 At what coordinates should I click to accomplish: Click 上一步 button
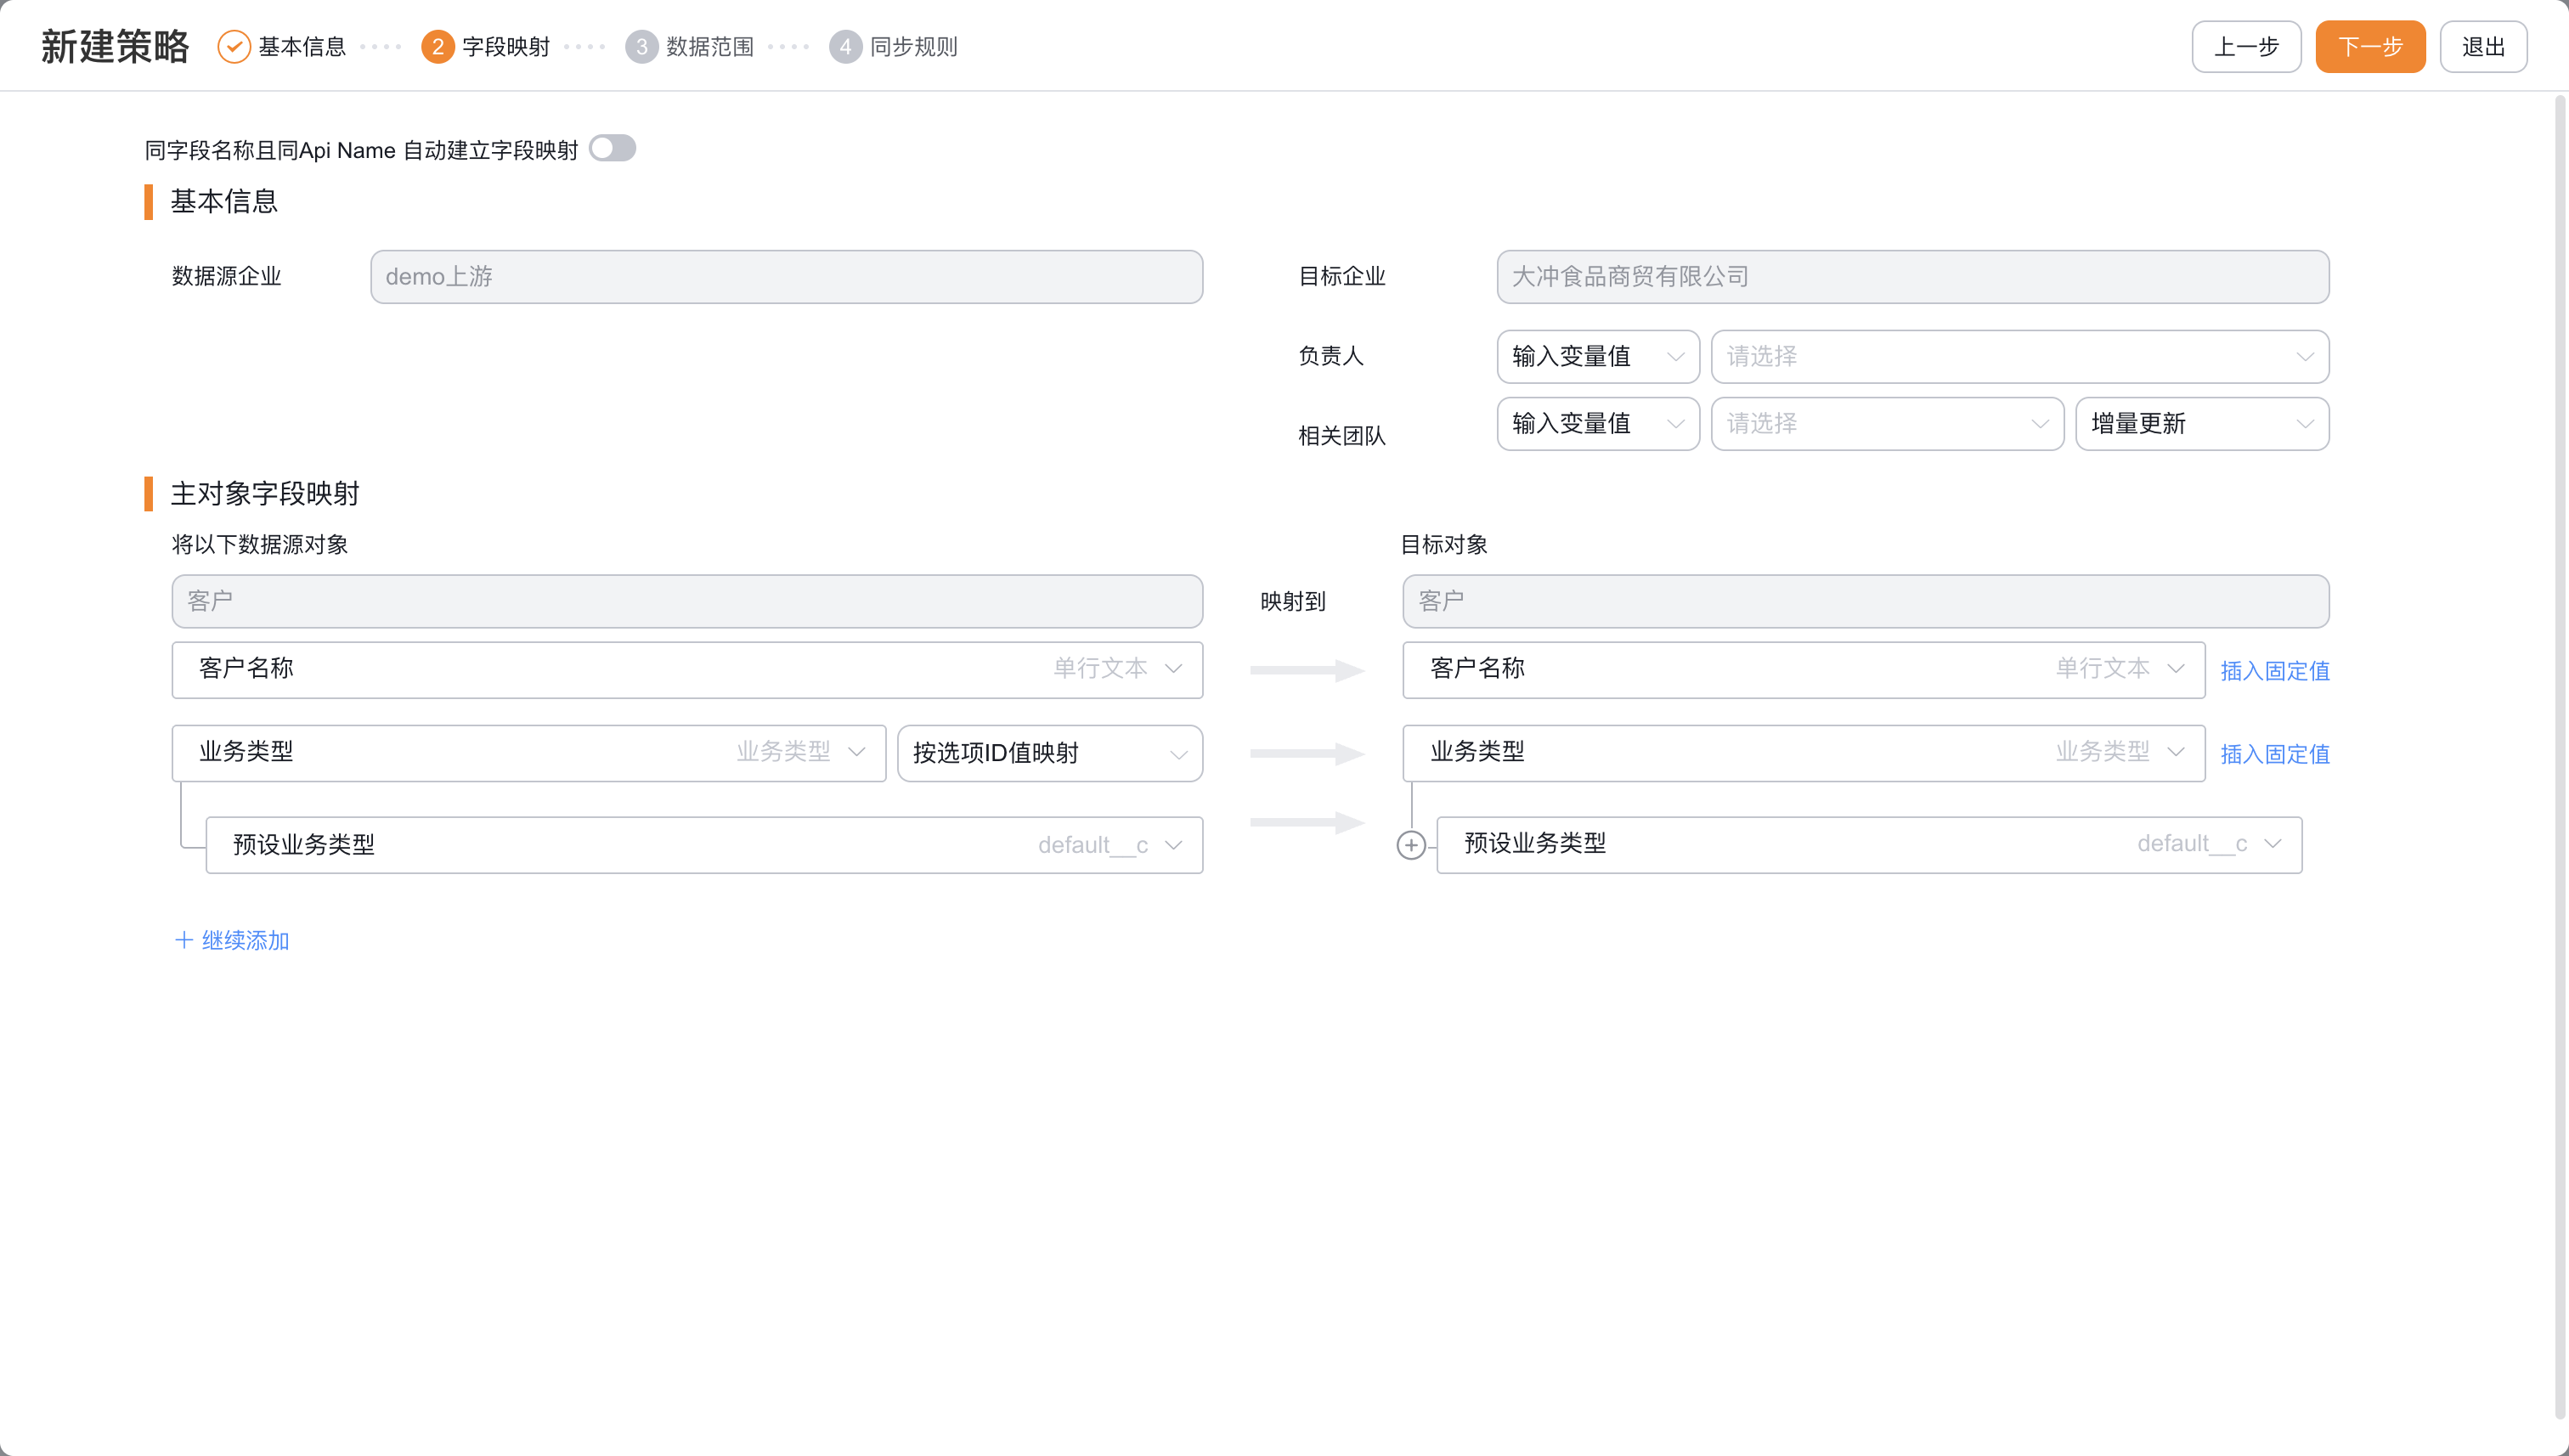click(2246, 47)
